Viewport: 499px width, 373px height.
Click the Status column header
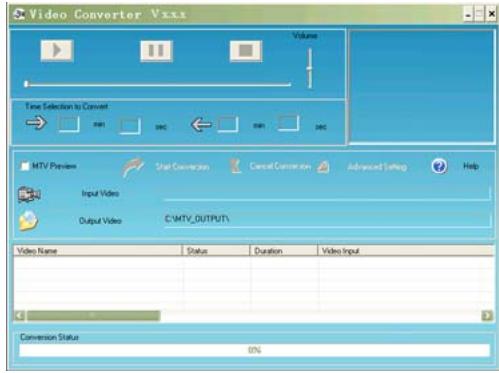(216, 251)
